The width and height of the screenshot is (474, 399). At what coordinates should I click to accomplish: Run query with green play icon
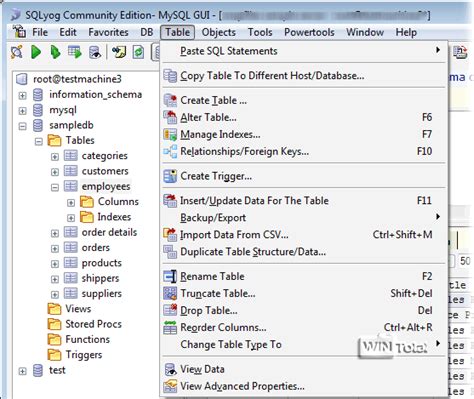pos(36,52)
